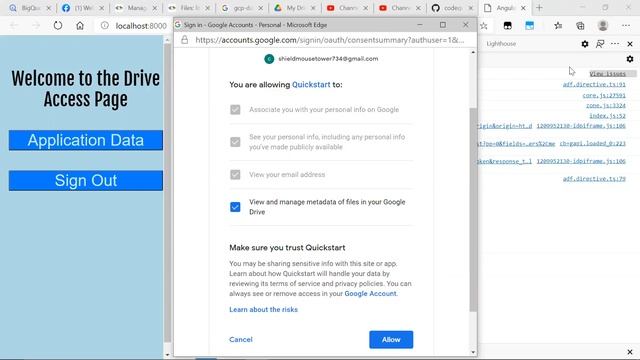The image size is (640, 360).
Task: Open the Favorites list icon
Action: [x=558, y=26]
